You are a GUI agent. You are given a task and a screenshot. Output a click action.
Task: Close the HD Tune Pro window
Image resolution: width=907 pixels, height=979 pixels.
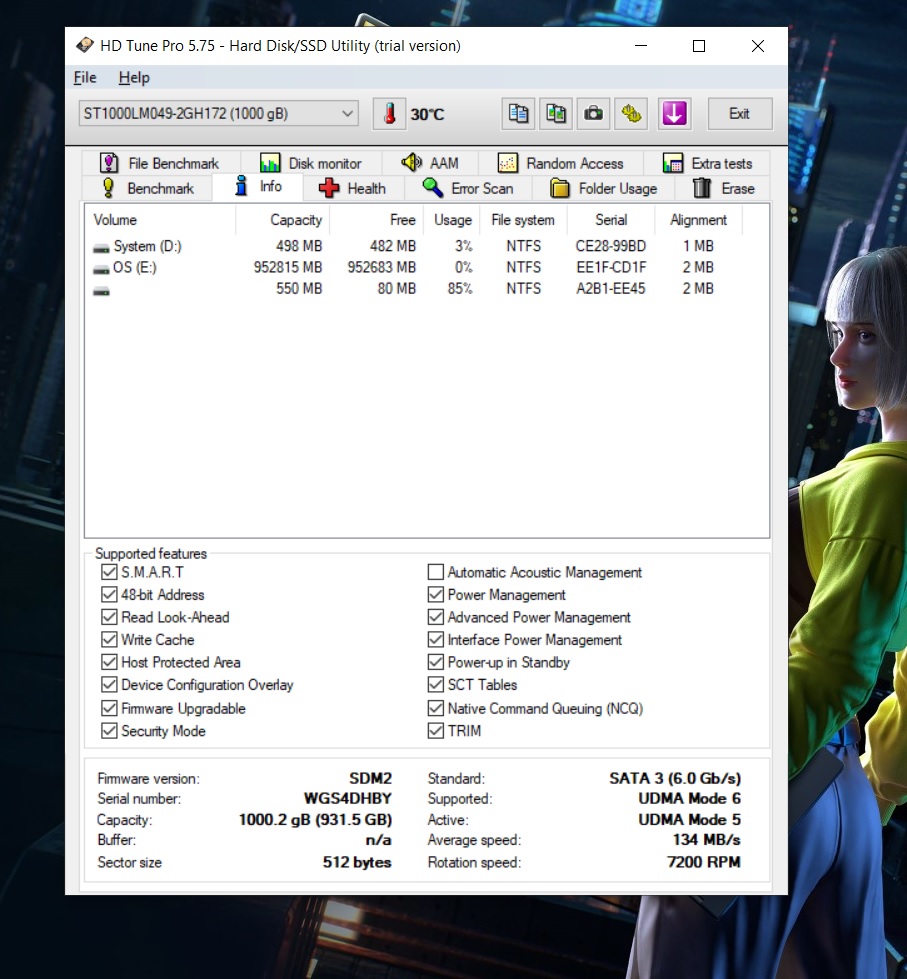click(758, 46)
